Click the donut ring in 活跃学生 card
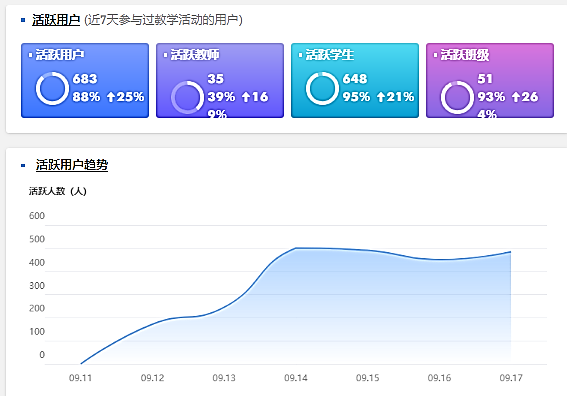The height and width of the screenshot is (396, 567). [x=322, y=89]
